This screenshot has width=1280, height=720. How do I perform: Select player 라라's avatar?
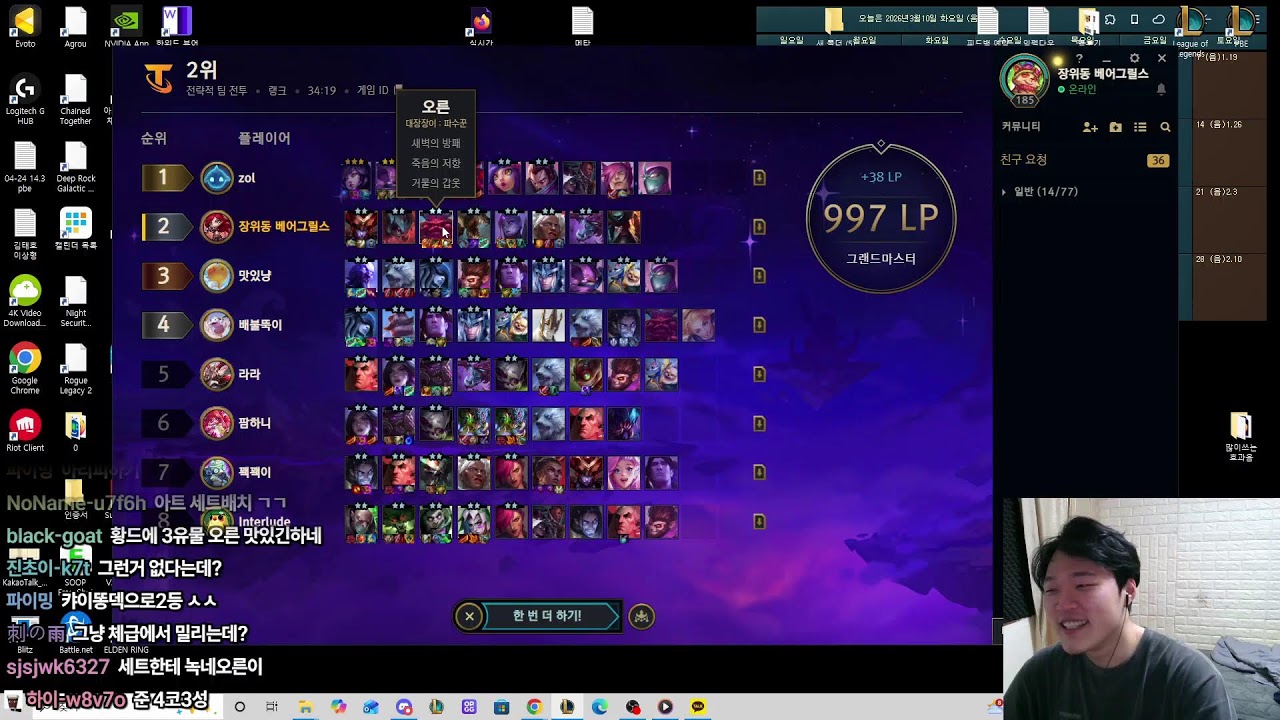[x=217, y=374]
